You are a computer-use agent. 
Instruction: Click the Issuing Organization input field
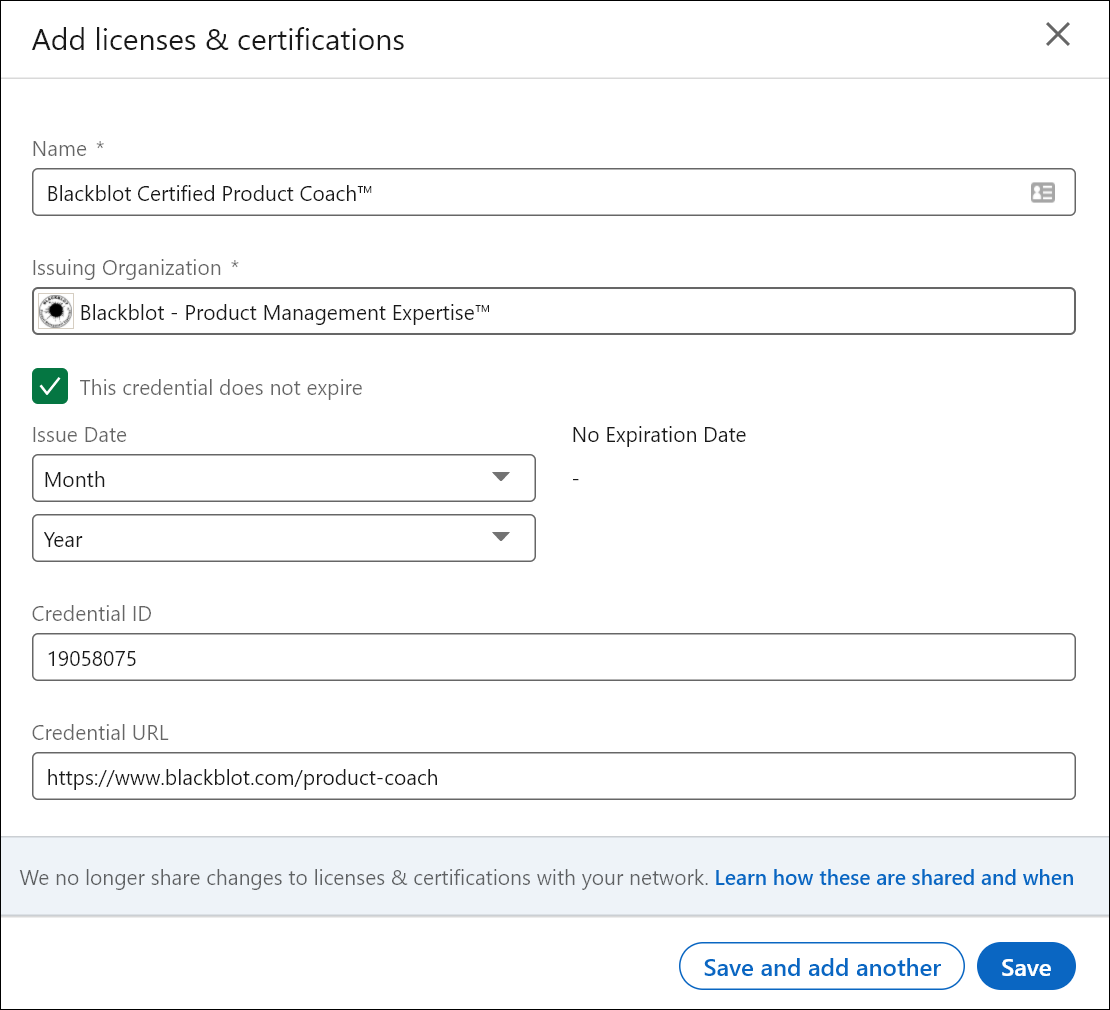pyautogui.click(x=554, y=311)
